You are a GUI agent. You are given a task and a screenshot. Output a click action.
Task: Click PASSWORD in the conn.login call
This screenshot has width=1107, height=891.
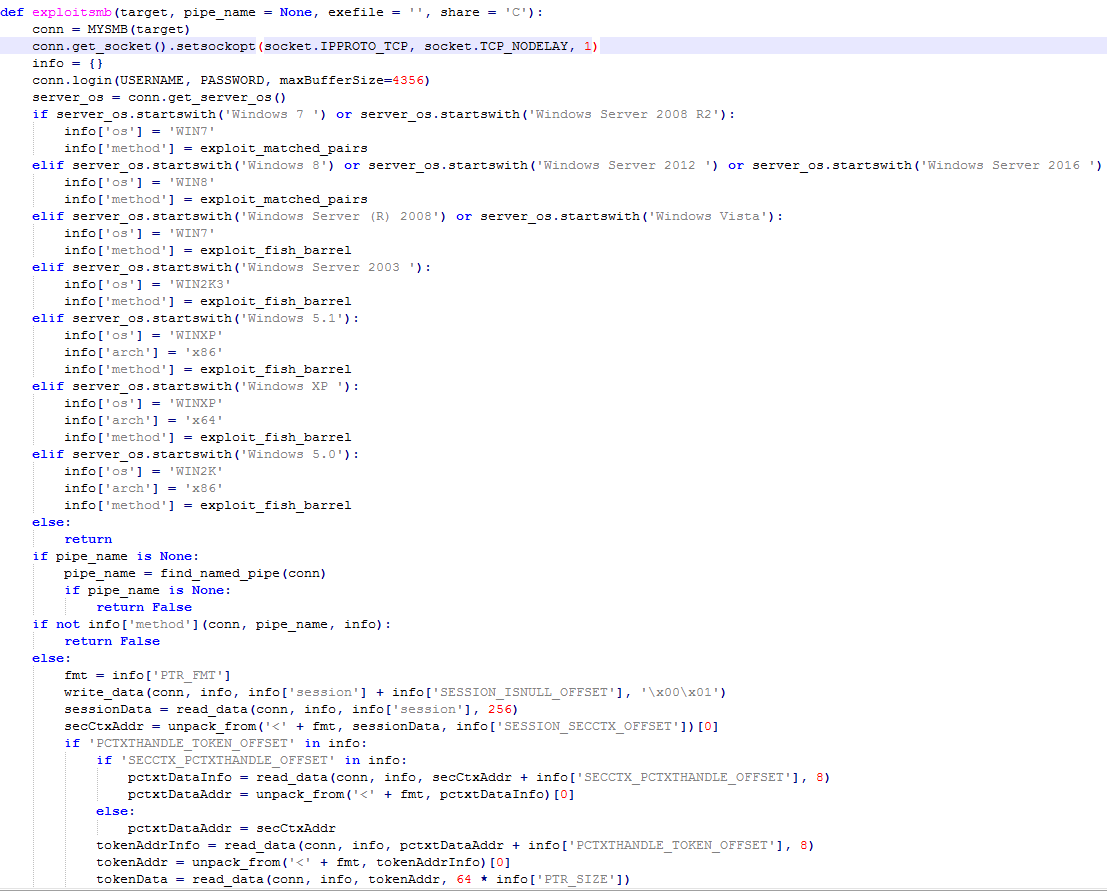tap(232, 80)
